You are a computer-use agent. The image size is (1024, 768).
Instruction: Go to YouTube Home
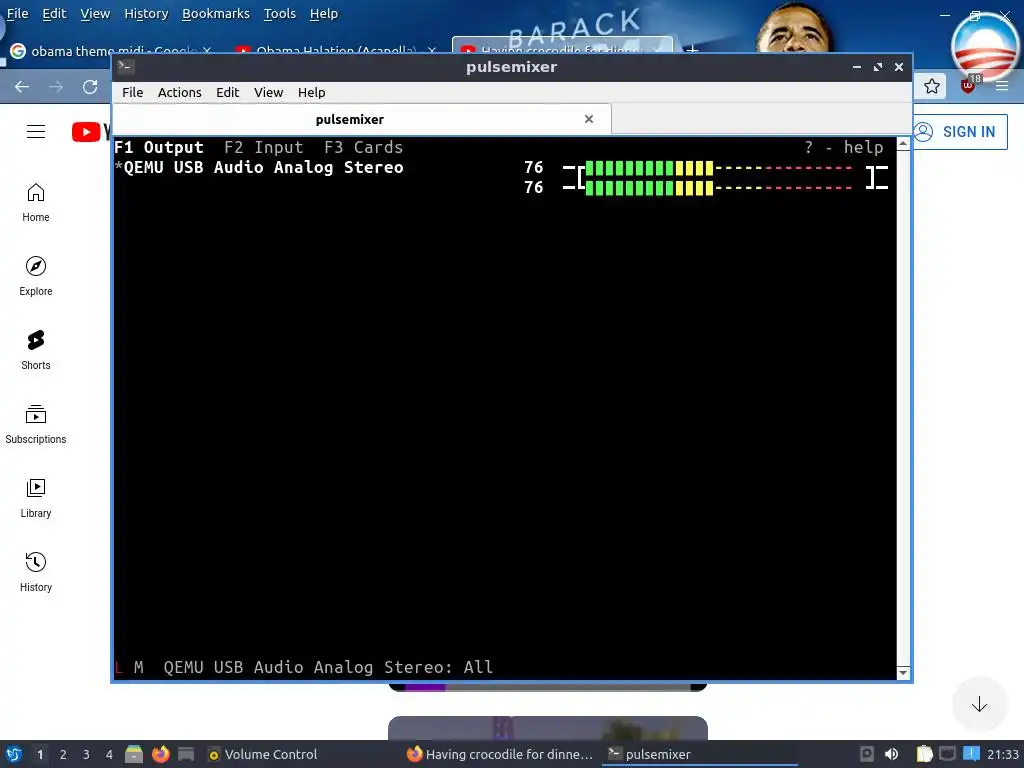tap(36, 202)
